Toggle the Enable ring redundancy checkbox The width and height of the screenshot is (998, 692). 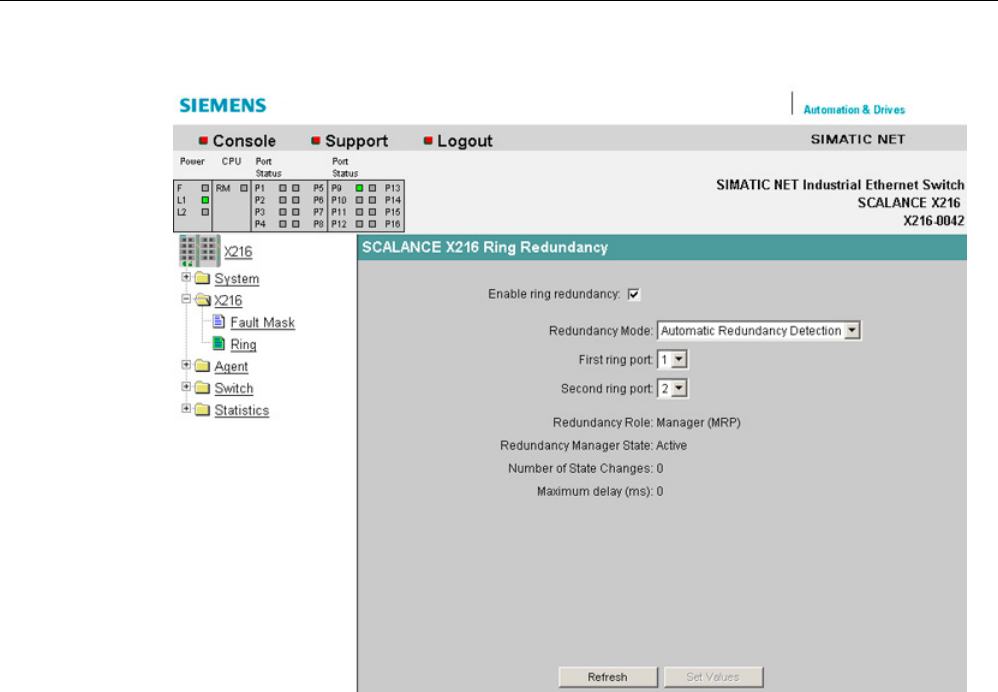tap(633, 294)
